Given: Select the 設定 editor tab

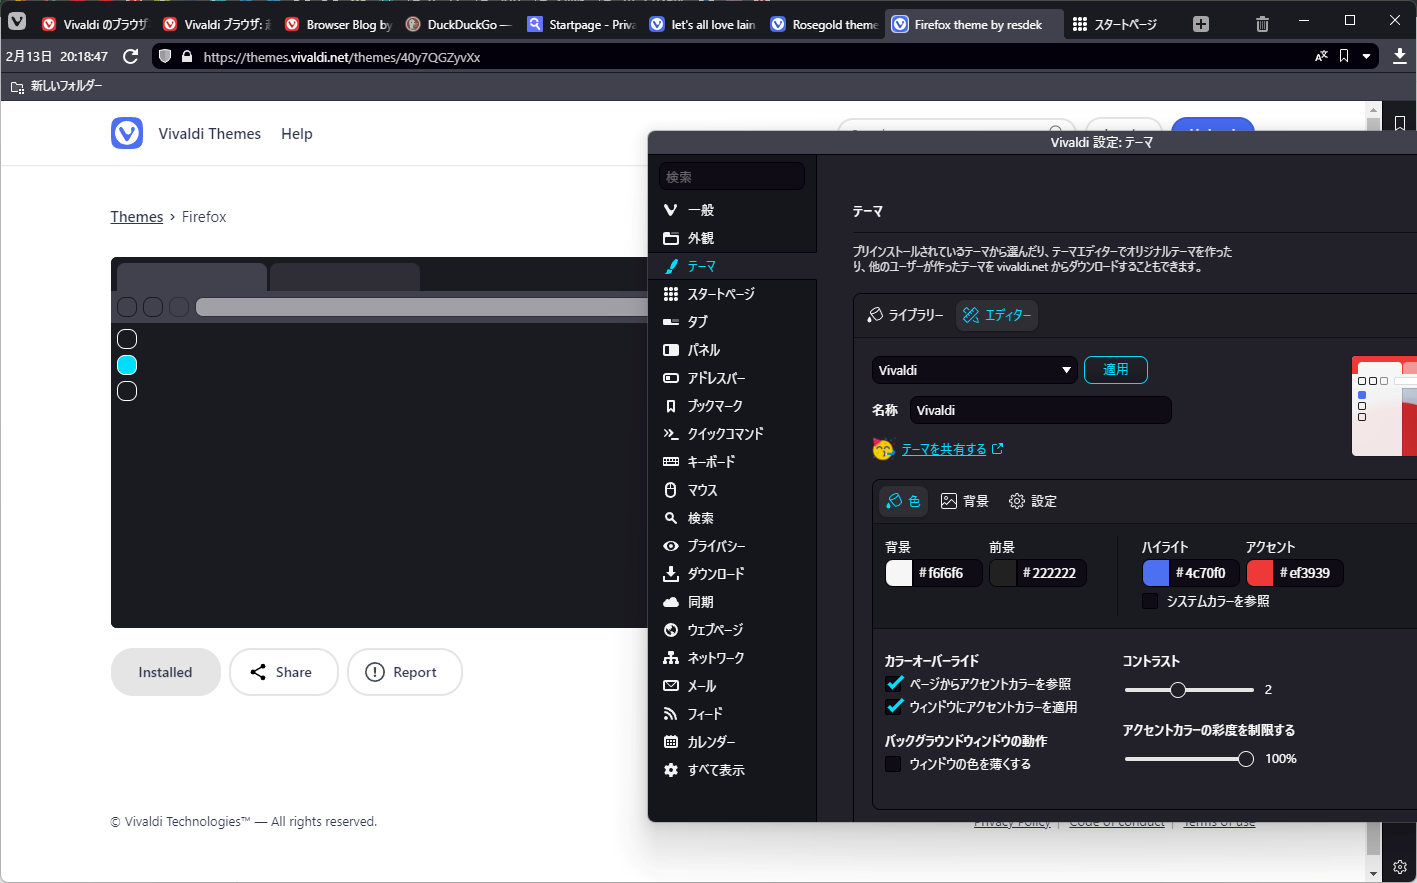Looking at the screenshot, I should 1033,501.
